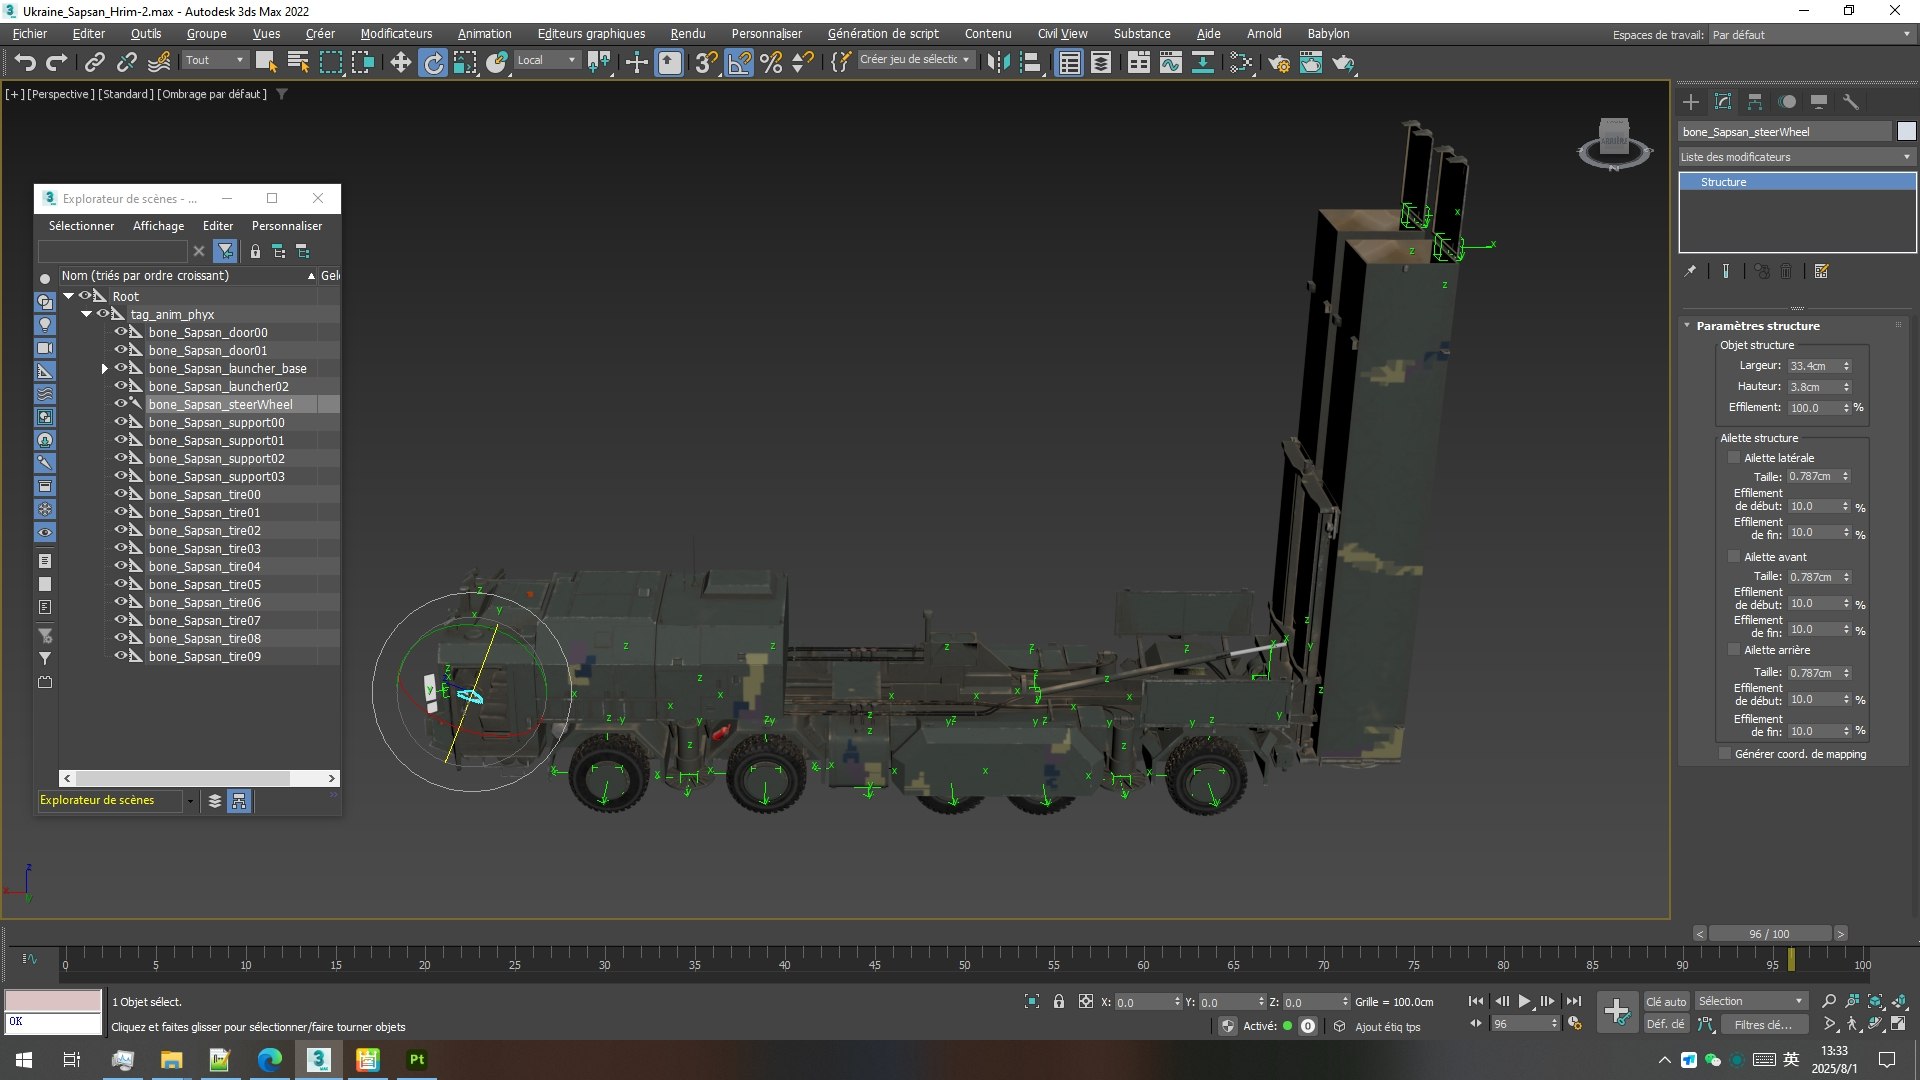This screenshot has height=1080, width=1920.
Task: Click the time slider showing 96 / 100
Action: [1769, 934]
